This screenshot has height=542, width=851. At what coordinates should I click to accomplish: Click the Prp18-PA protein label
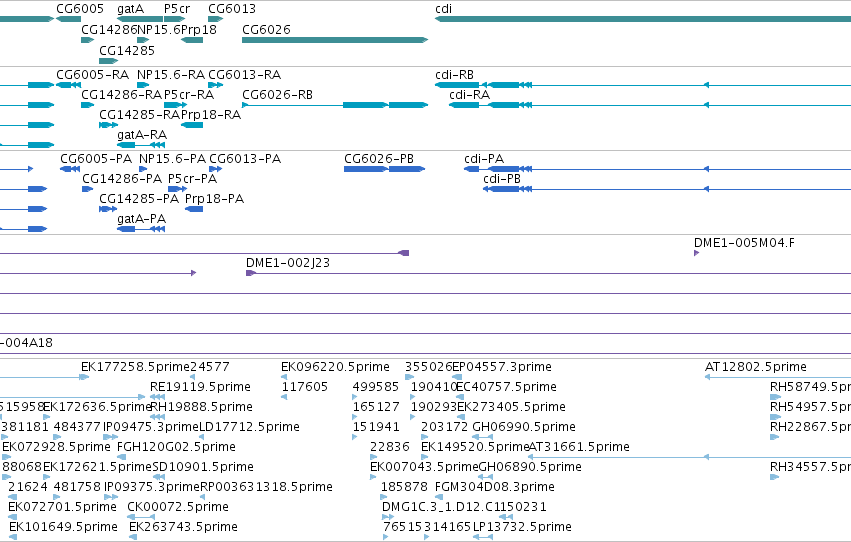pyautogui.click(x=214, y=199)
